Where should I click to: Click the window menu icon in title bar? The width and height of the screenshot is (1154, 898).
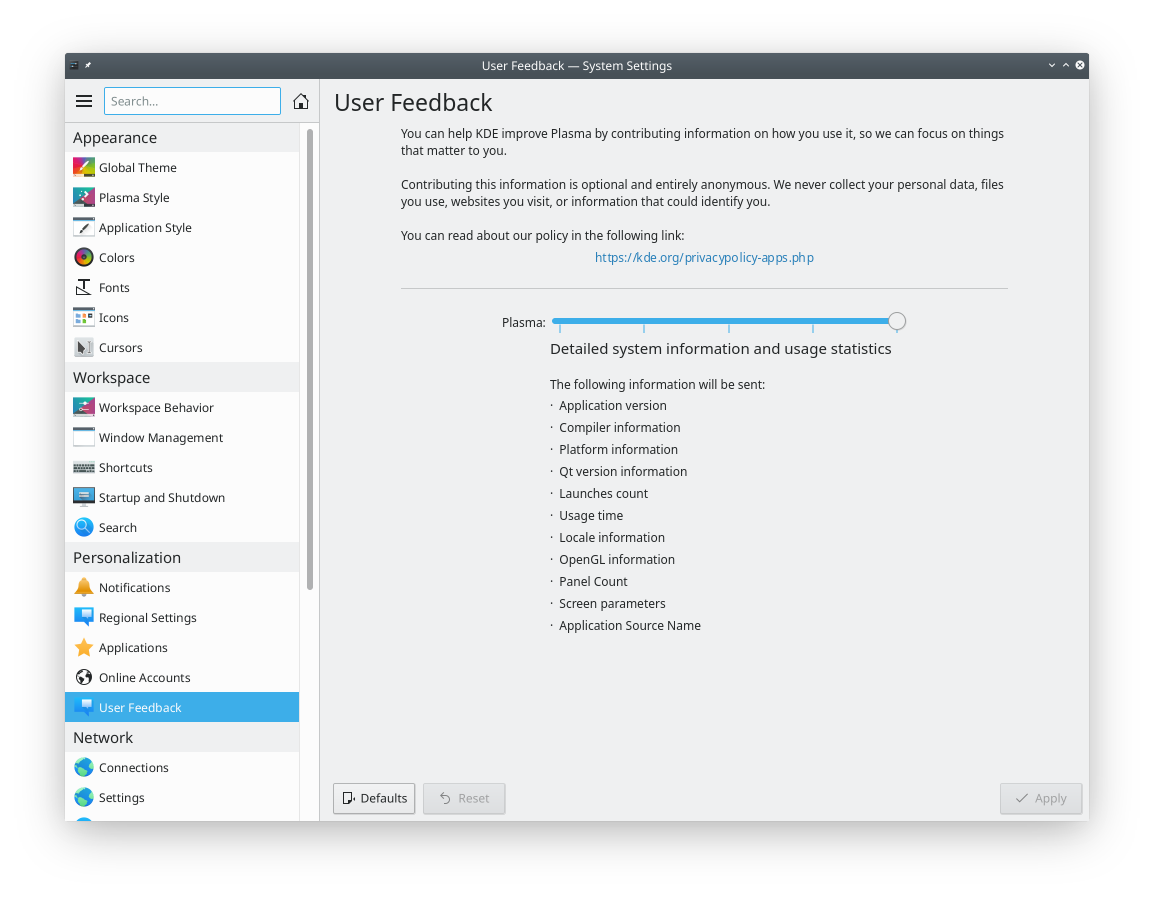(74, 66)
